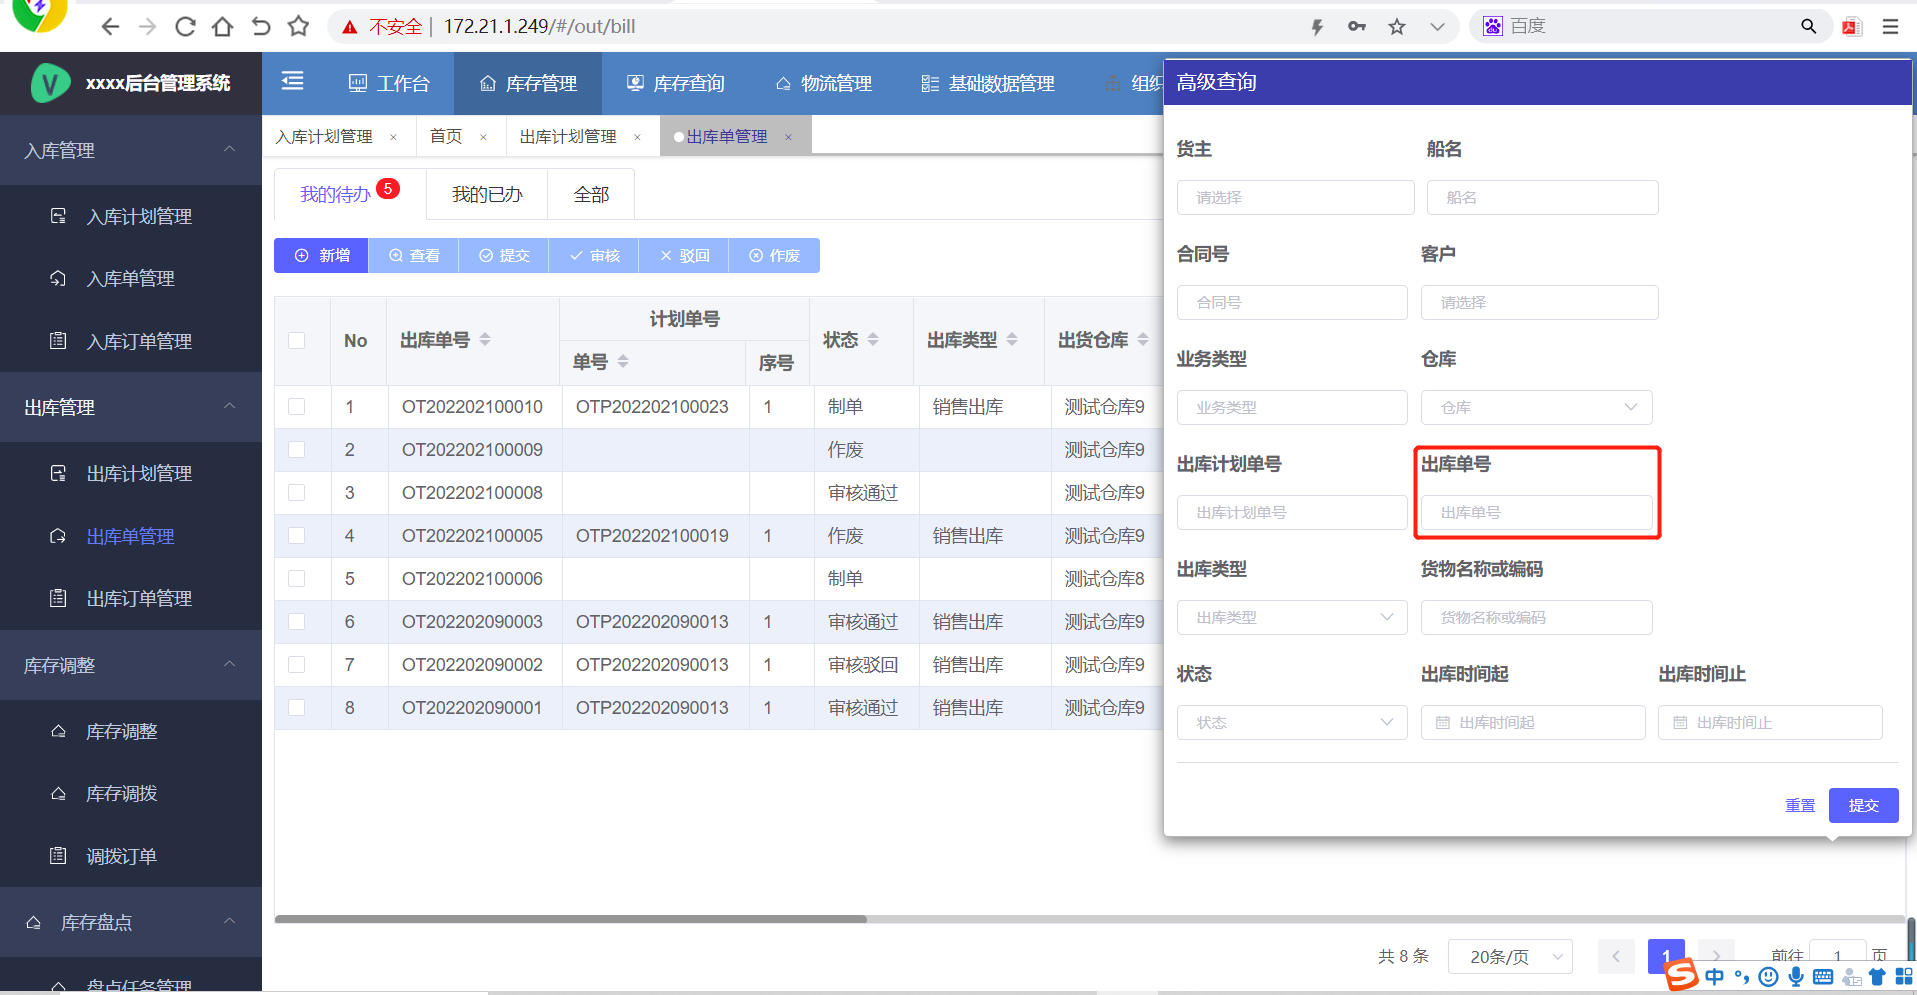The width and height of the screenshot is (1917, 995).
Task: Tick the select-all checkbox in table header
Action: point(296,340)
